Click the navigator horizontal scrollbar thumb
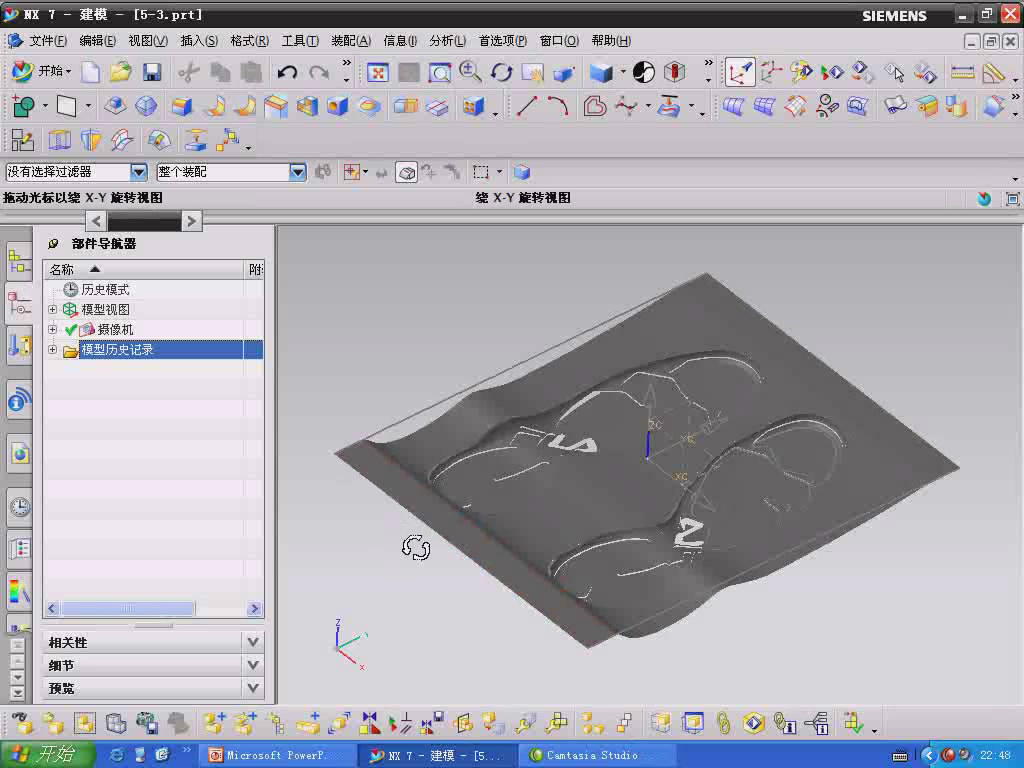This screenshot has height=768, width=1024. click(x=127, y=609)
